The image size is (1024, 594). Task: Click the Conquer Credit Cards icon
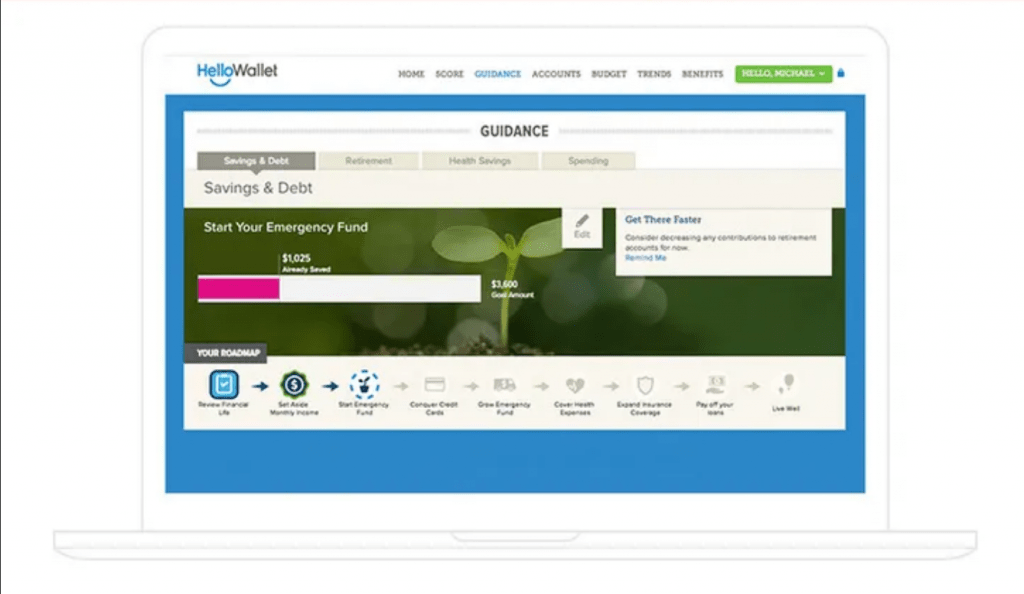(x=434, y=384)
